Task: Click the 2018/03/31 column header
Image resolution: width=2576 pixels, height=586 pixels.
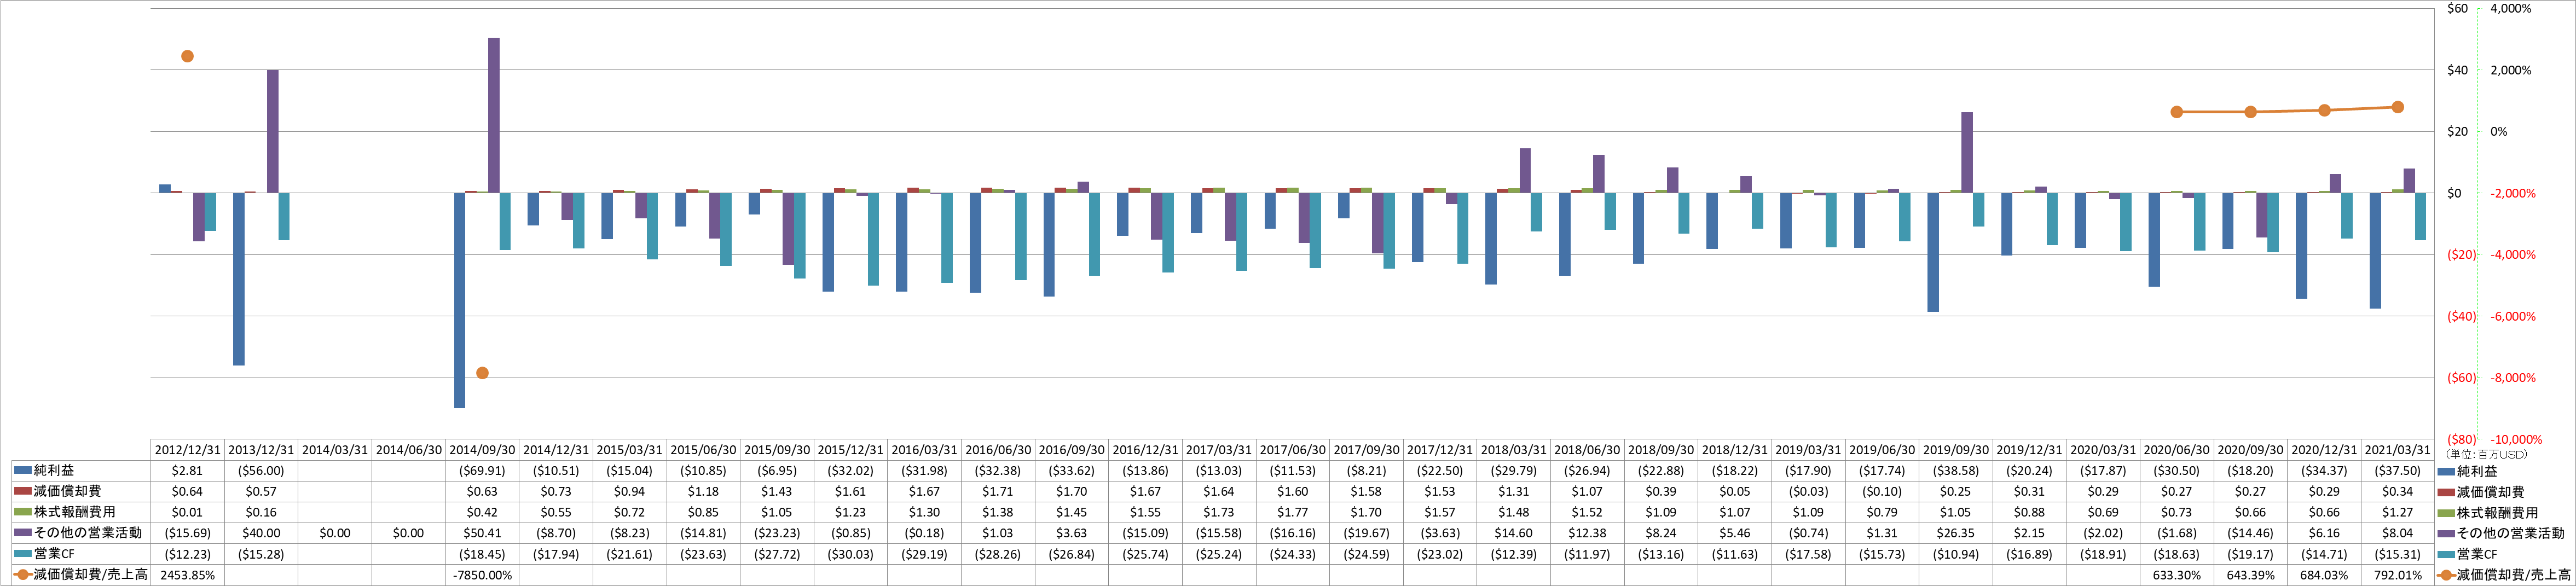Action: click(1513, 450)
